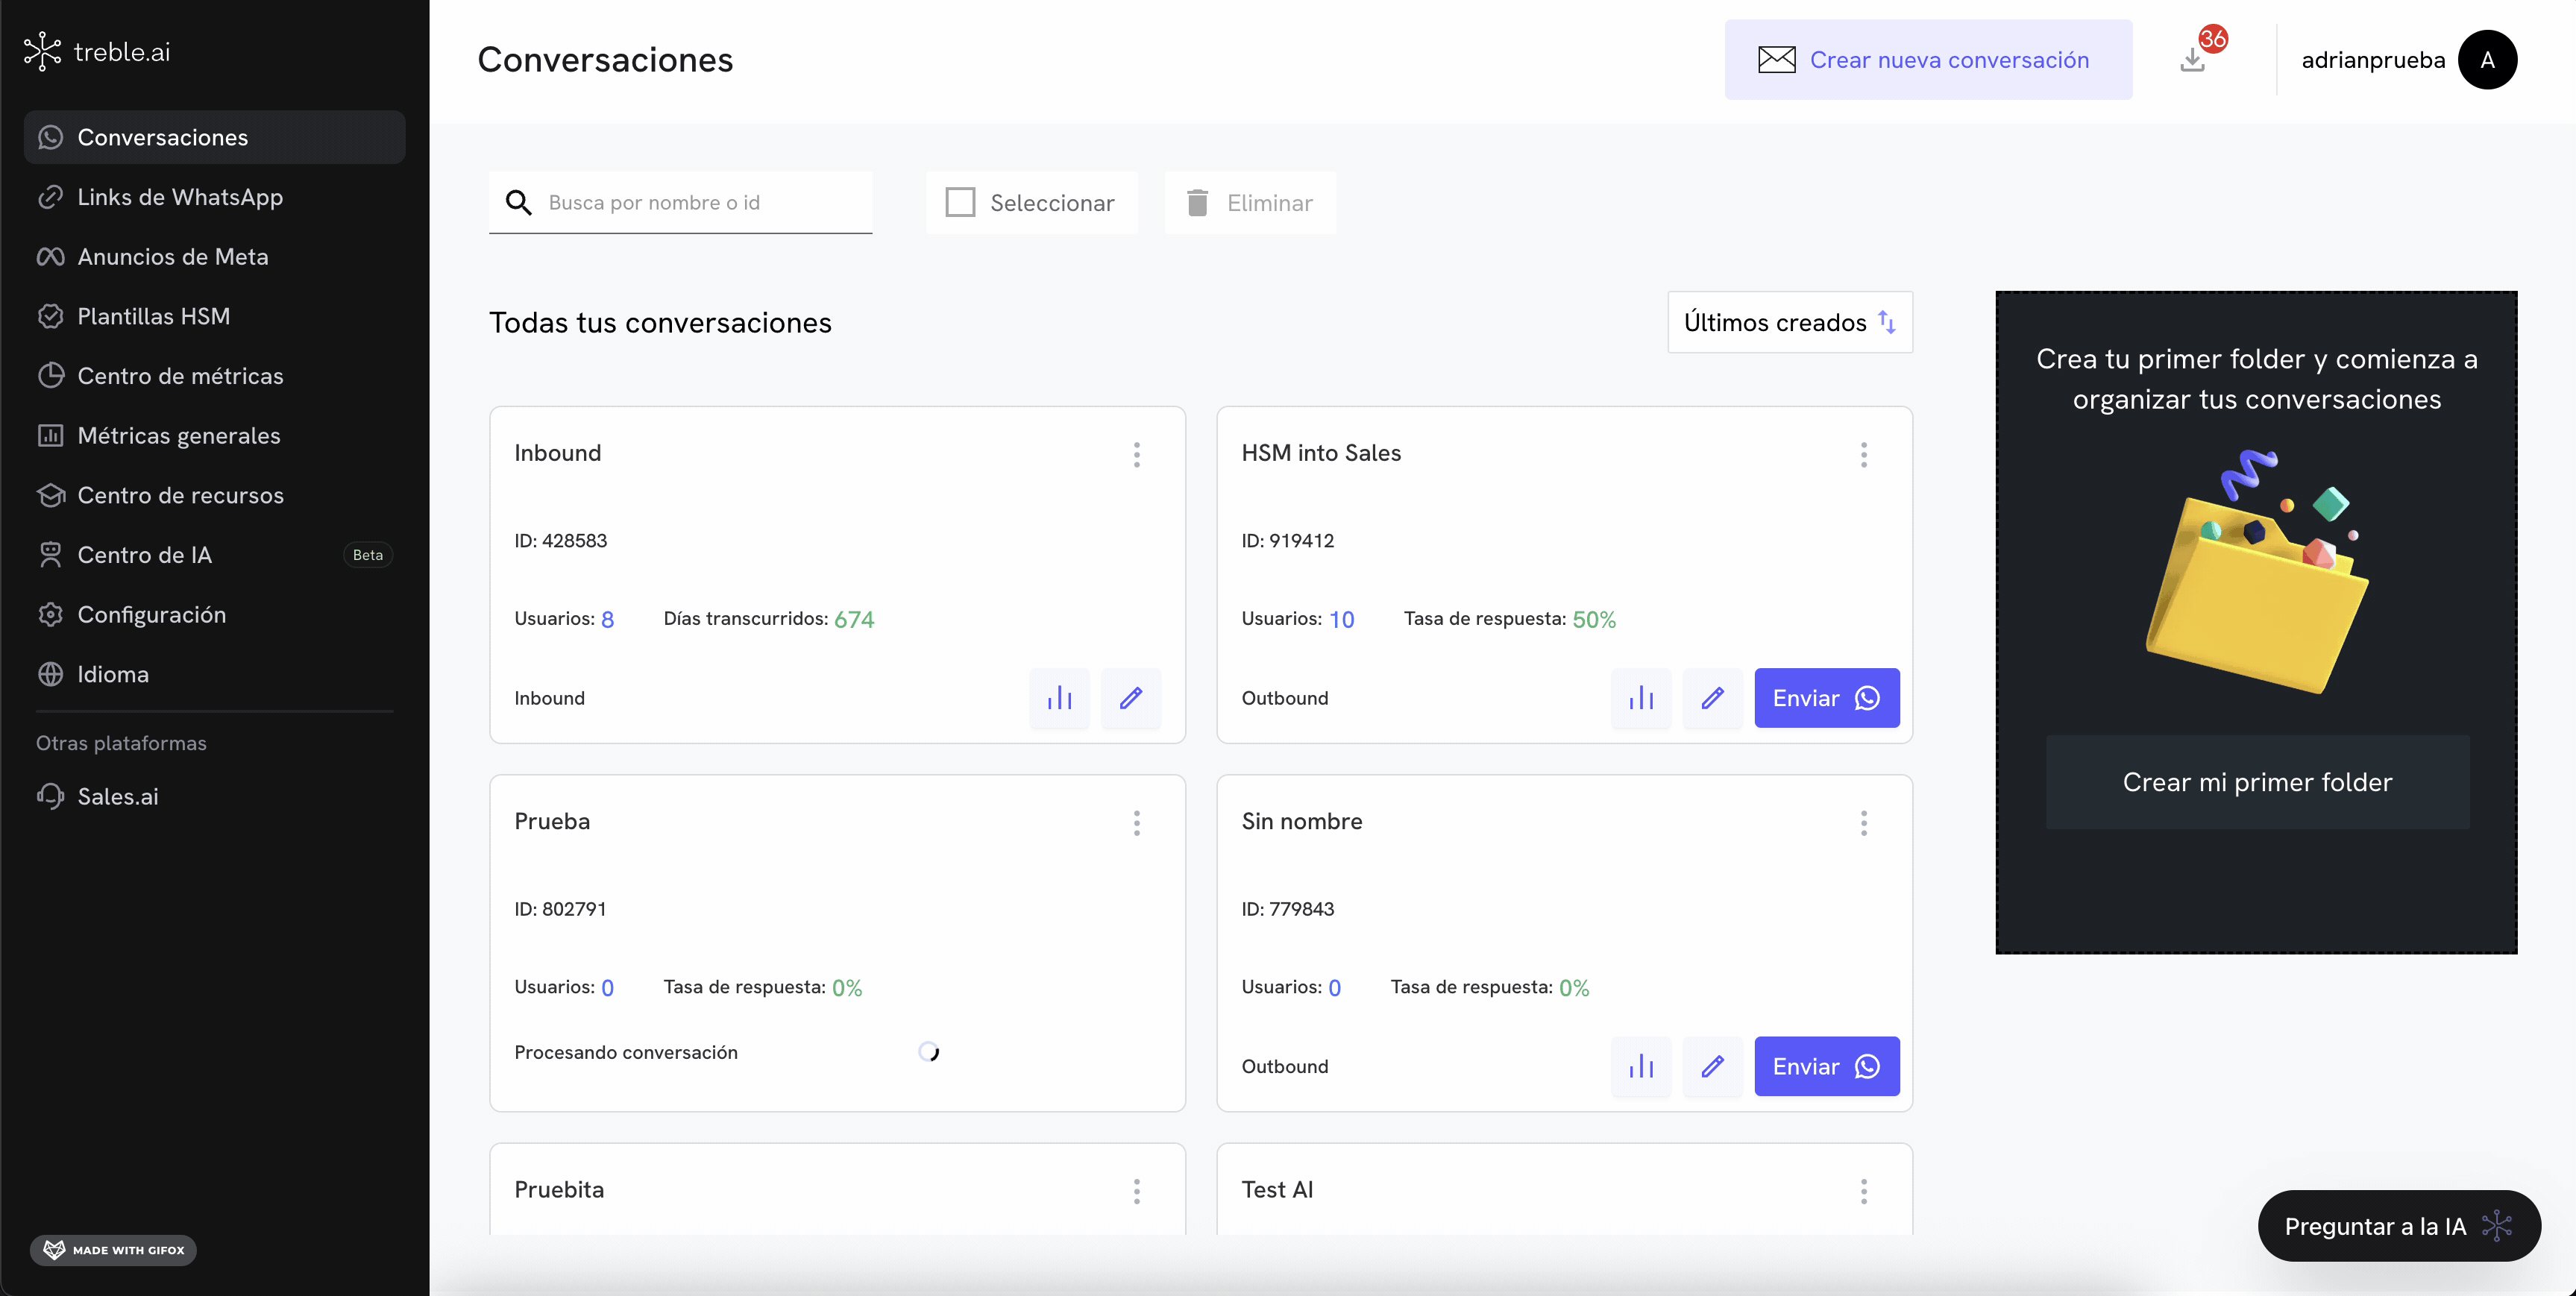This screenshot has height=1296, width=2576.
Task: Toggle the Seleccionar checkbox
Action: [x=960, y=203]
